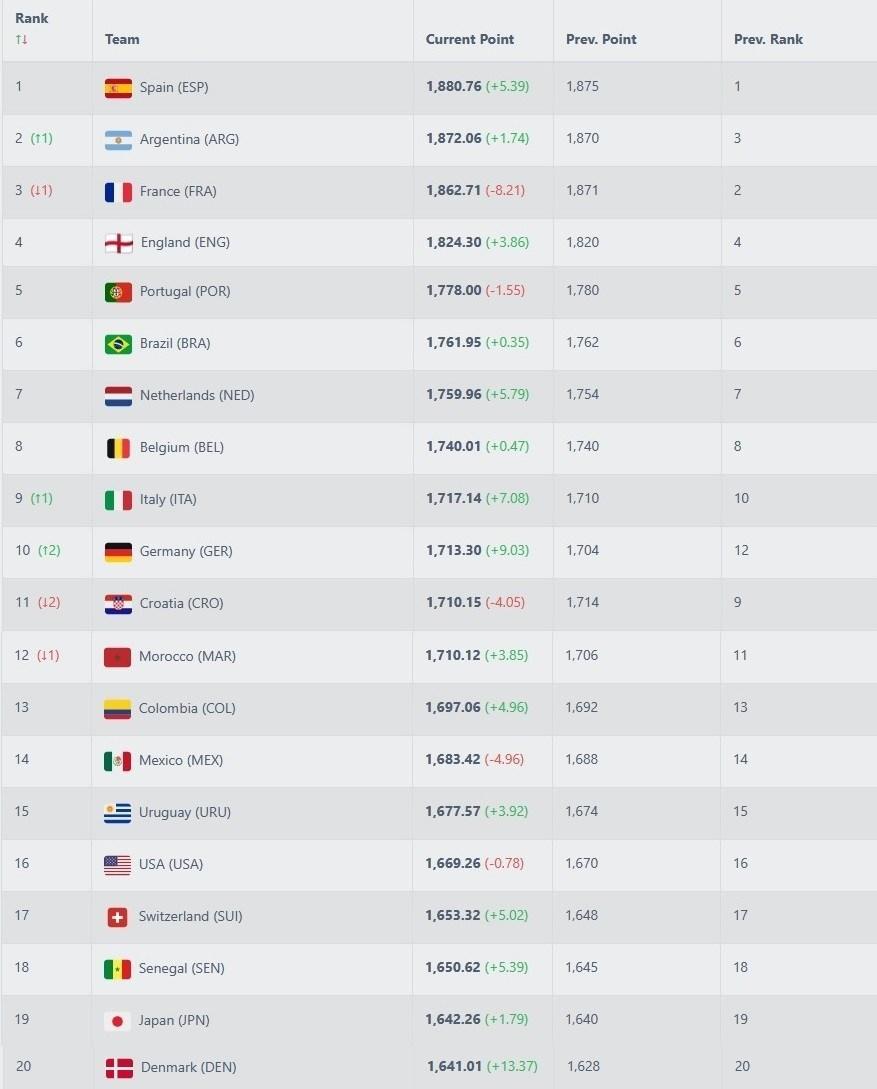
Task: Open the France (FRA) team link
Action: [178, 192]
